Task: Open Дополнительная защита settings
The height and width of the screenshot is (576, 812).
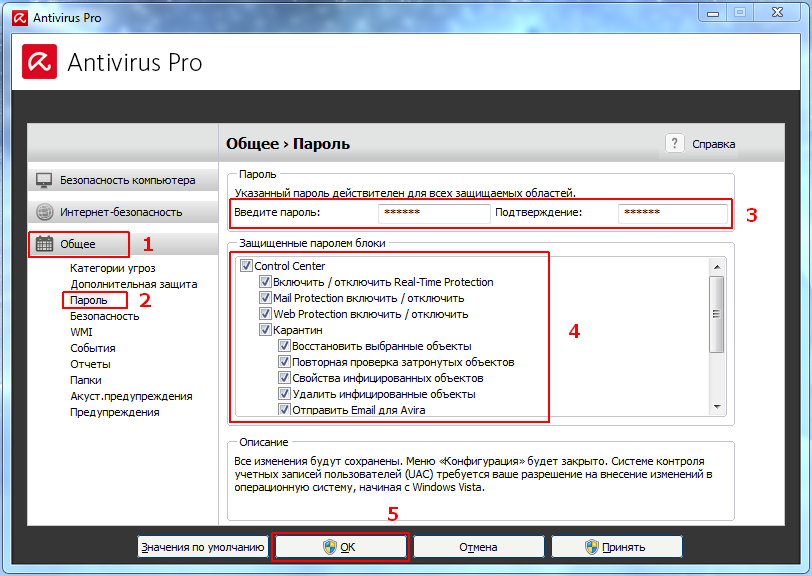Action: pos(134,284)
